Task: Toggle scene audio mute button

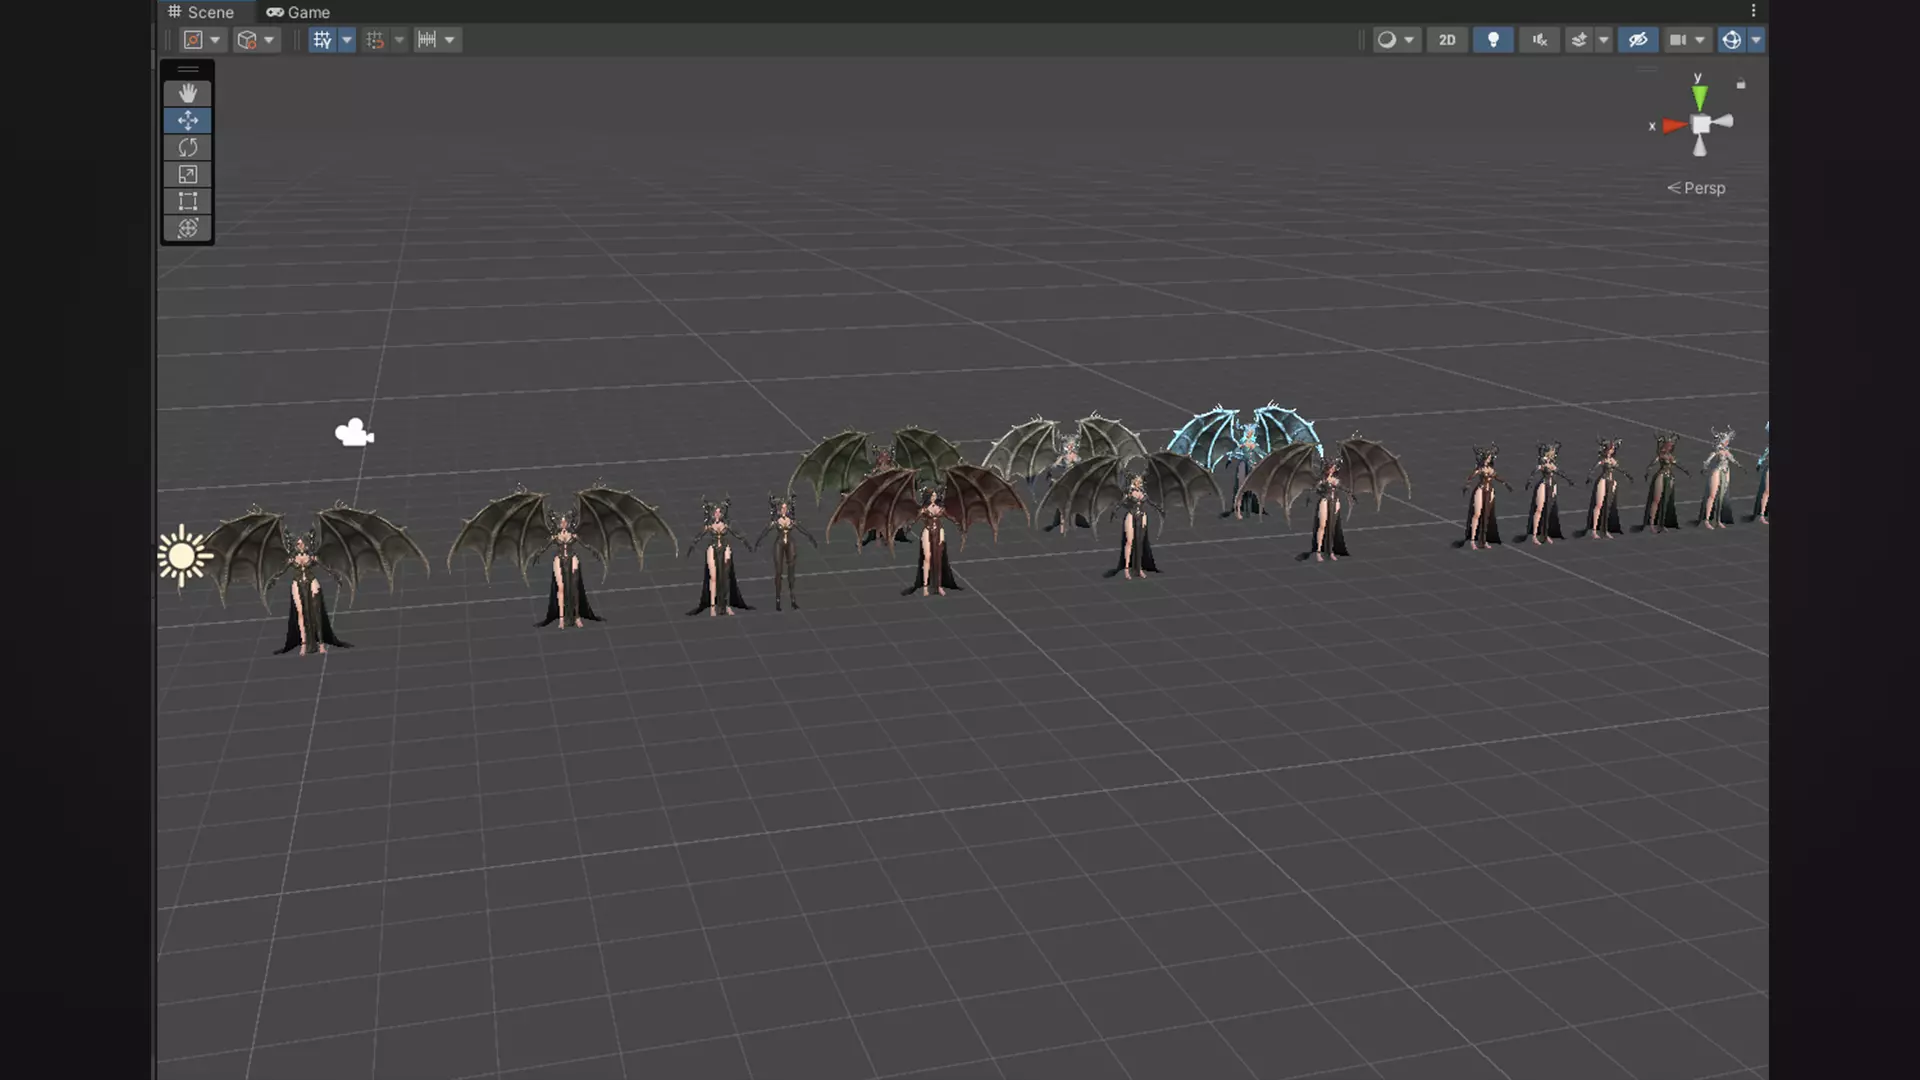Action: (1539, 40)
